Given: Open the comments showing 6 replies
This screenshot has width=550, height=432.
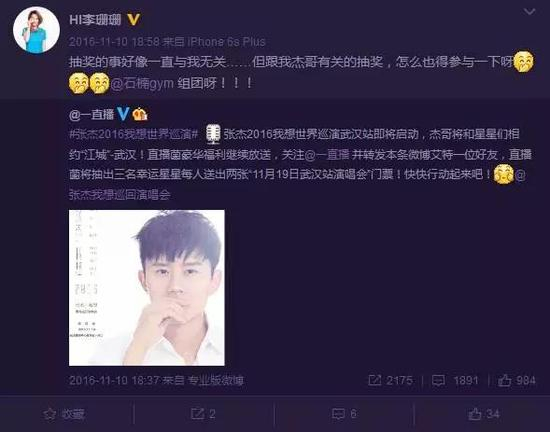Looking at the screenshot, I should tap(344, 414).
